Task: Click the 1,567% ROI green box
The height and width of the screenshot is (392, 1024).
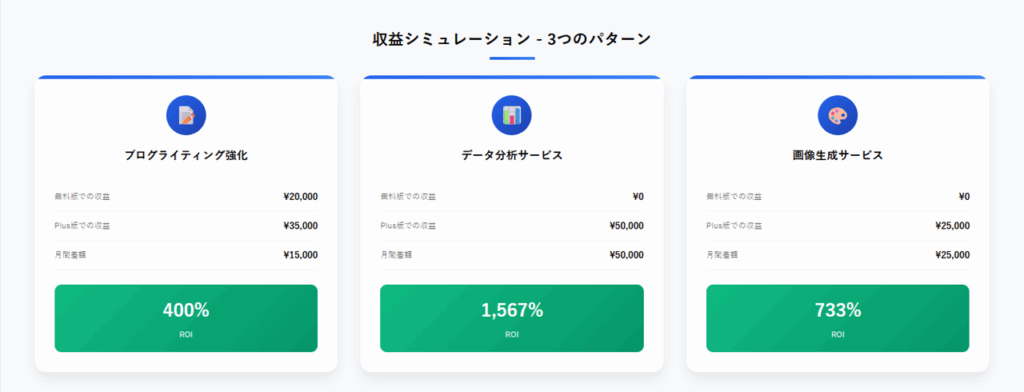Action: tap(511, 318)
